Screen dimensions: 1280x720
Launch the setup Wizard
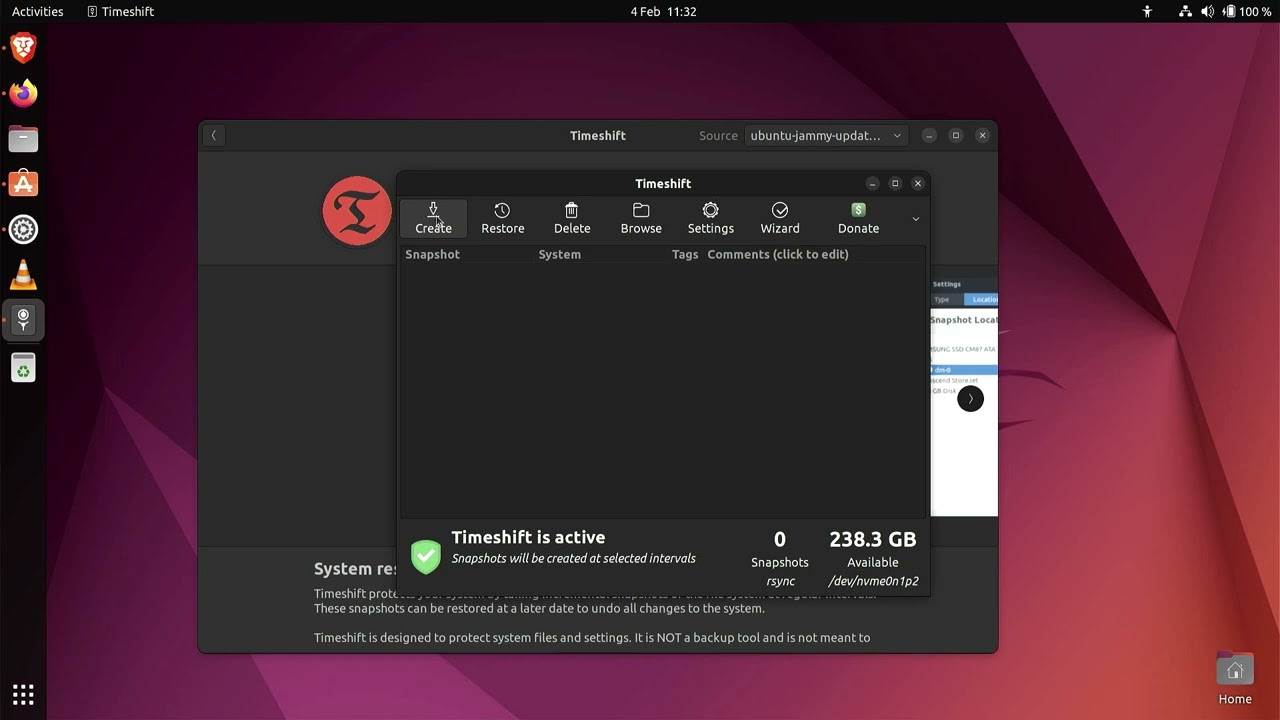point(780,218)
